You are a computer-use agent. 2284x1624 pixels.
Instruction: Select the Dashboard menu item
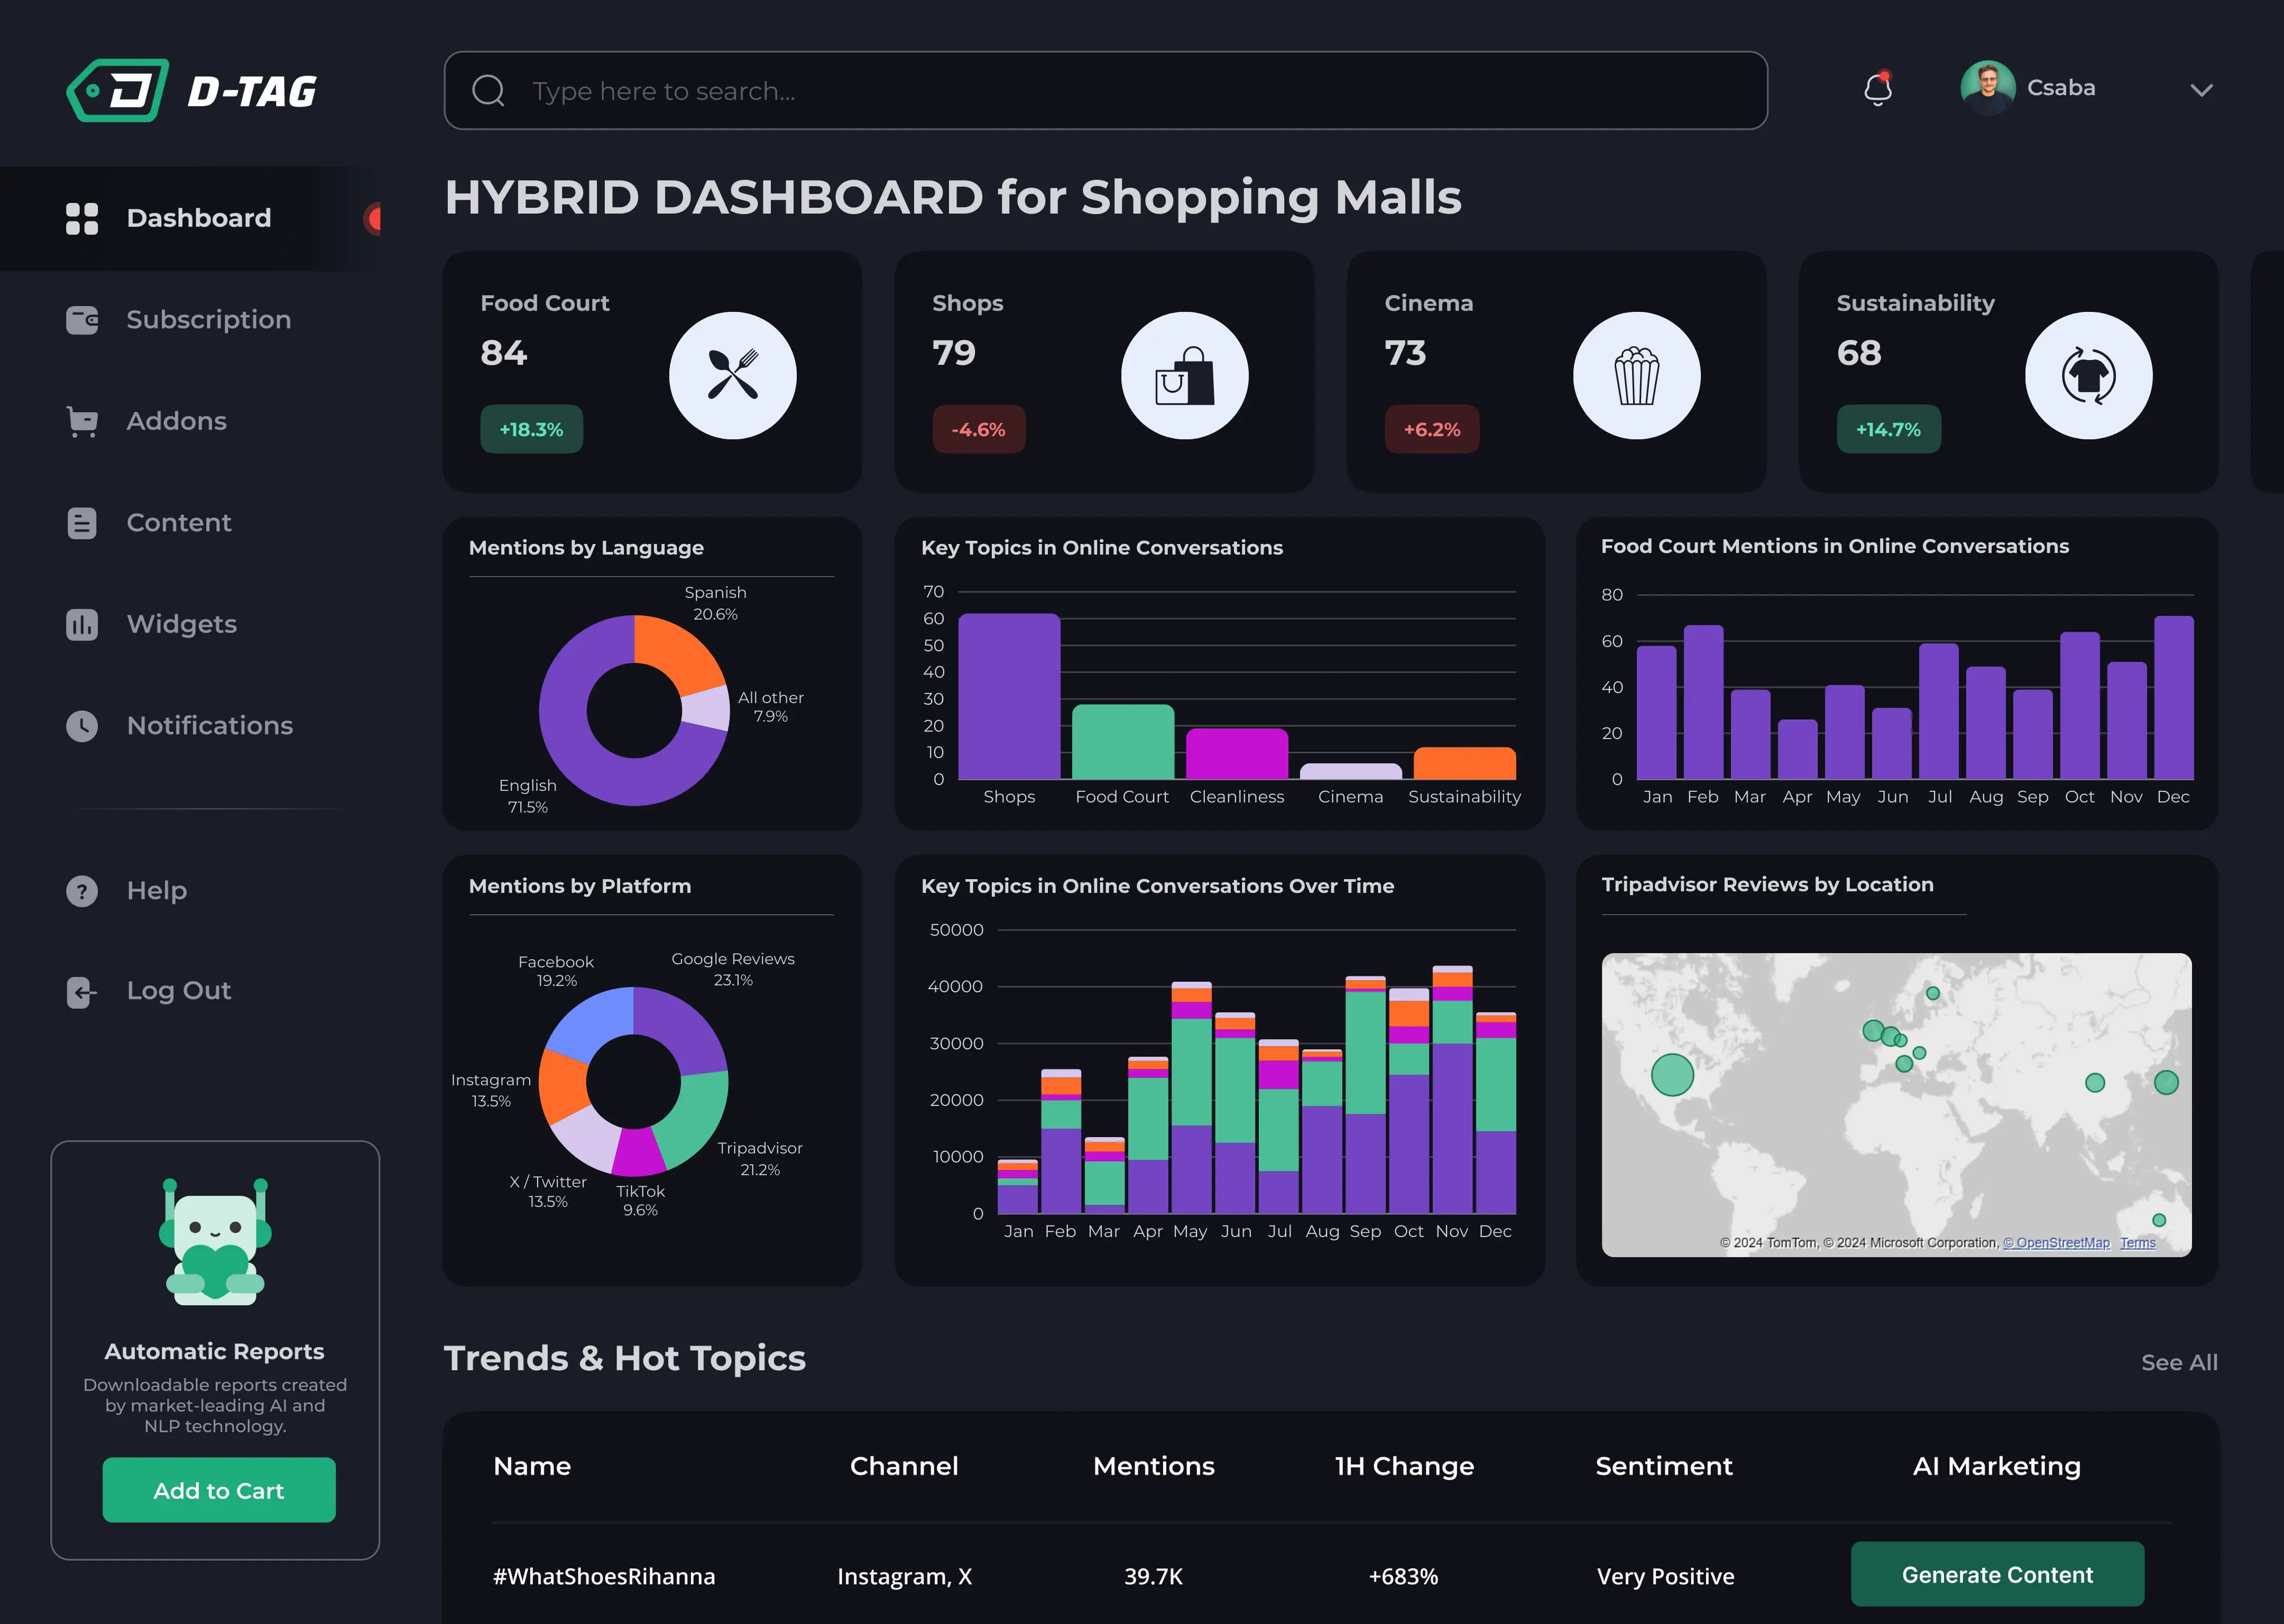(x=198, y=218)
